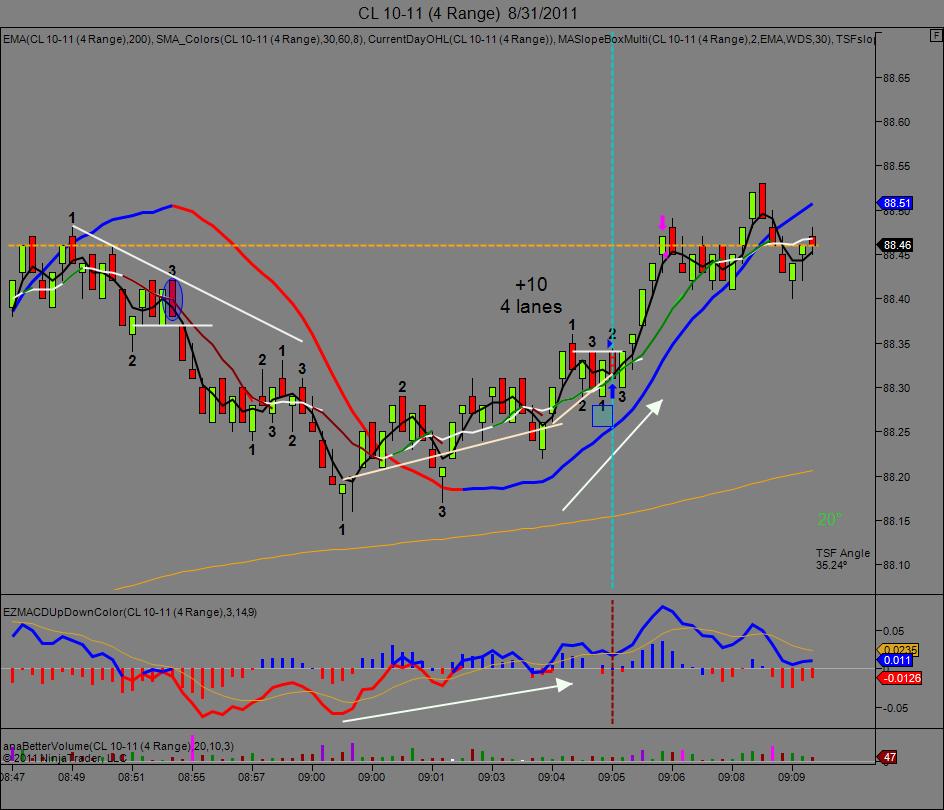Click the 88.35 price axis label

[x=896, y=344]
